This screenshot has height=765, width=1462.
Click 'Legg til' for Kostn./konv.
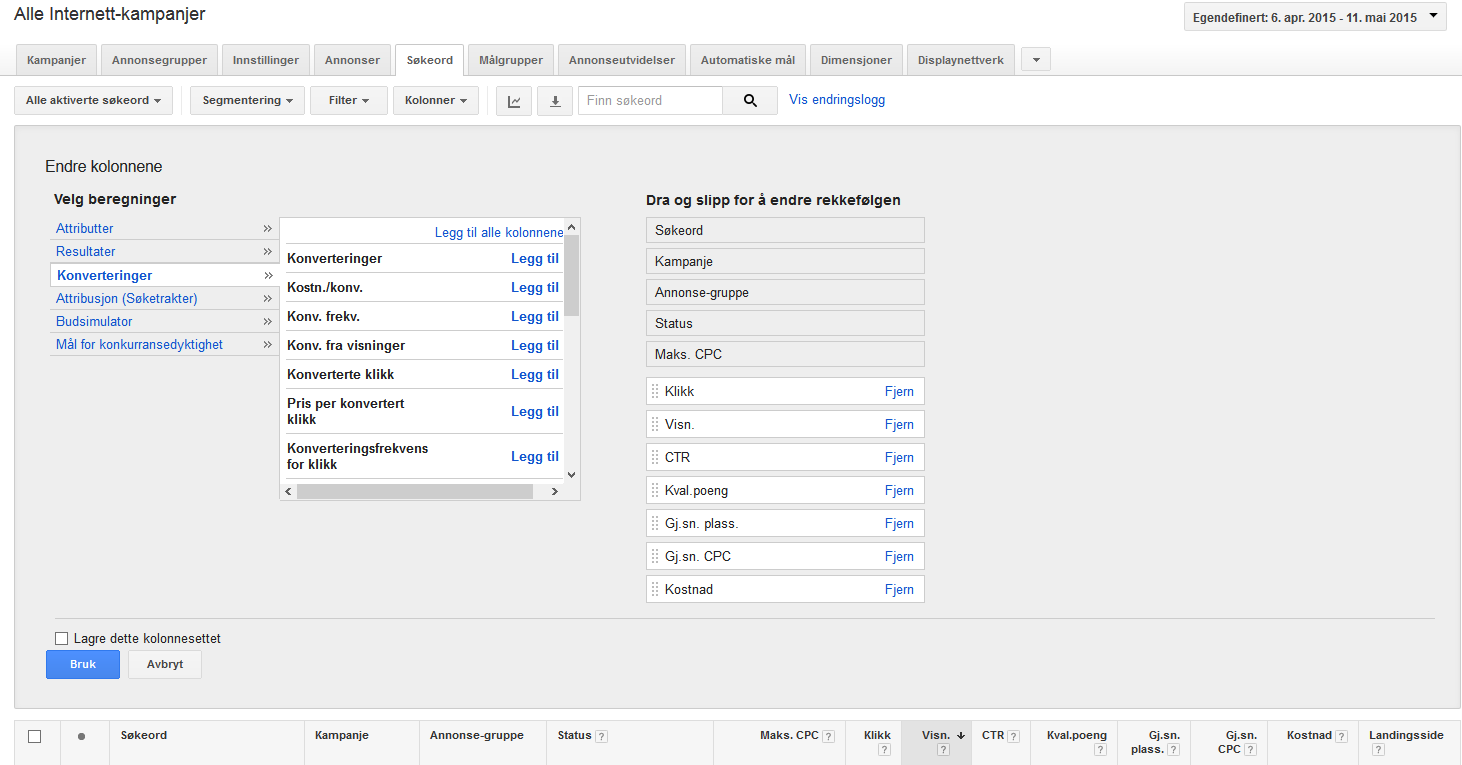535,287
